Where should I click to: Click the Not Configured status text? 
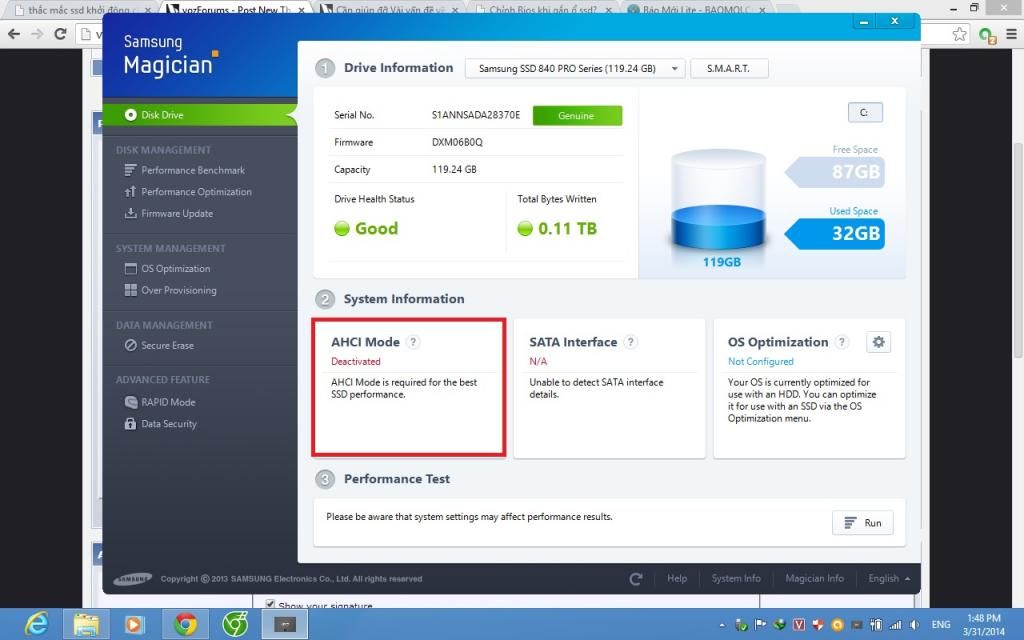pyautogui.click(x=761, y=361)
